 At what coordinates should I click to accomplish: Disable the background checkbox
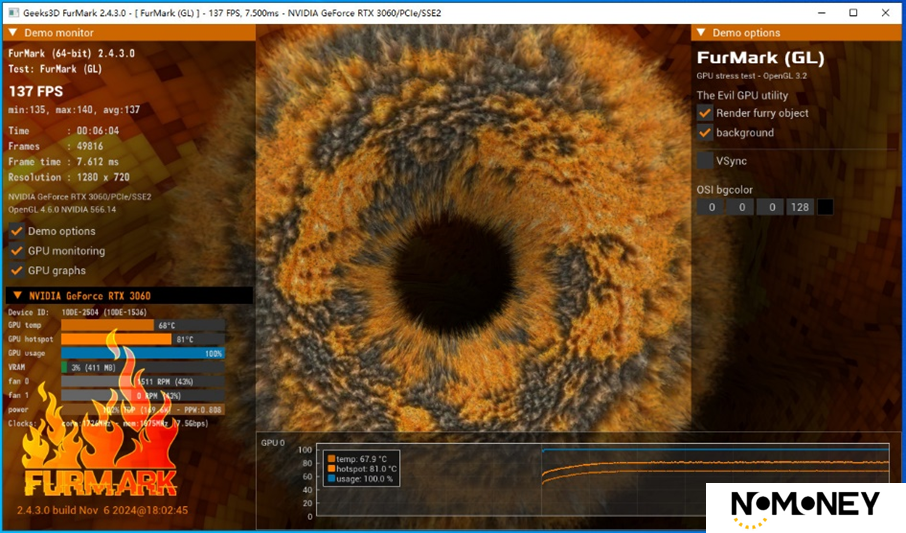point(705,133)
